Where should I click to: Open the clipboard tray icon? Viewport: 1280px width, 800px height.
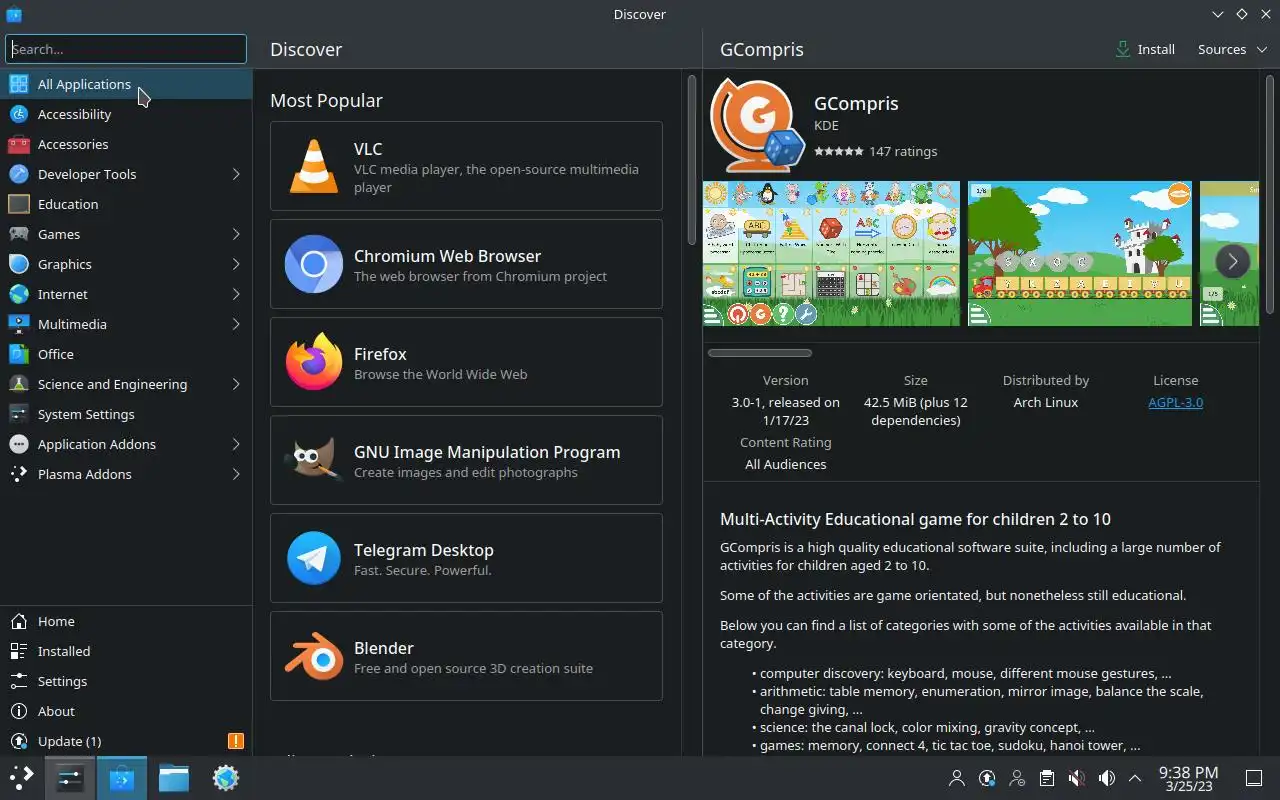[x=1047, y=778]
